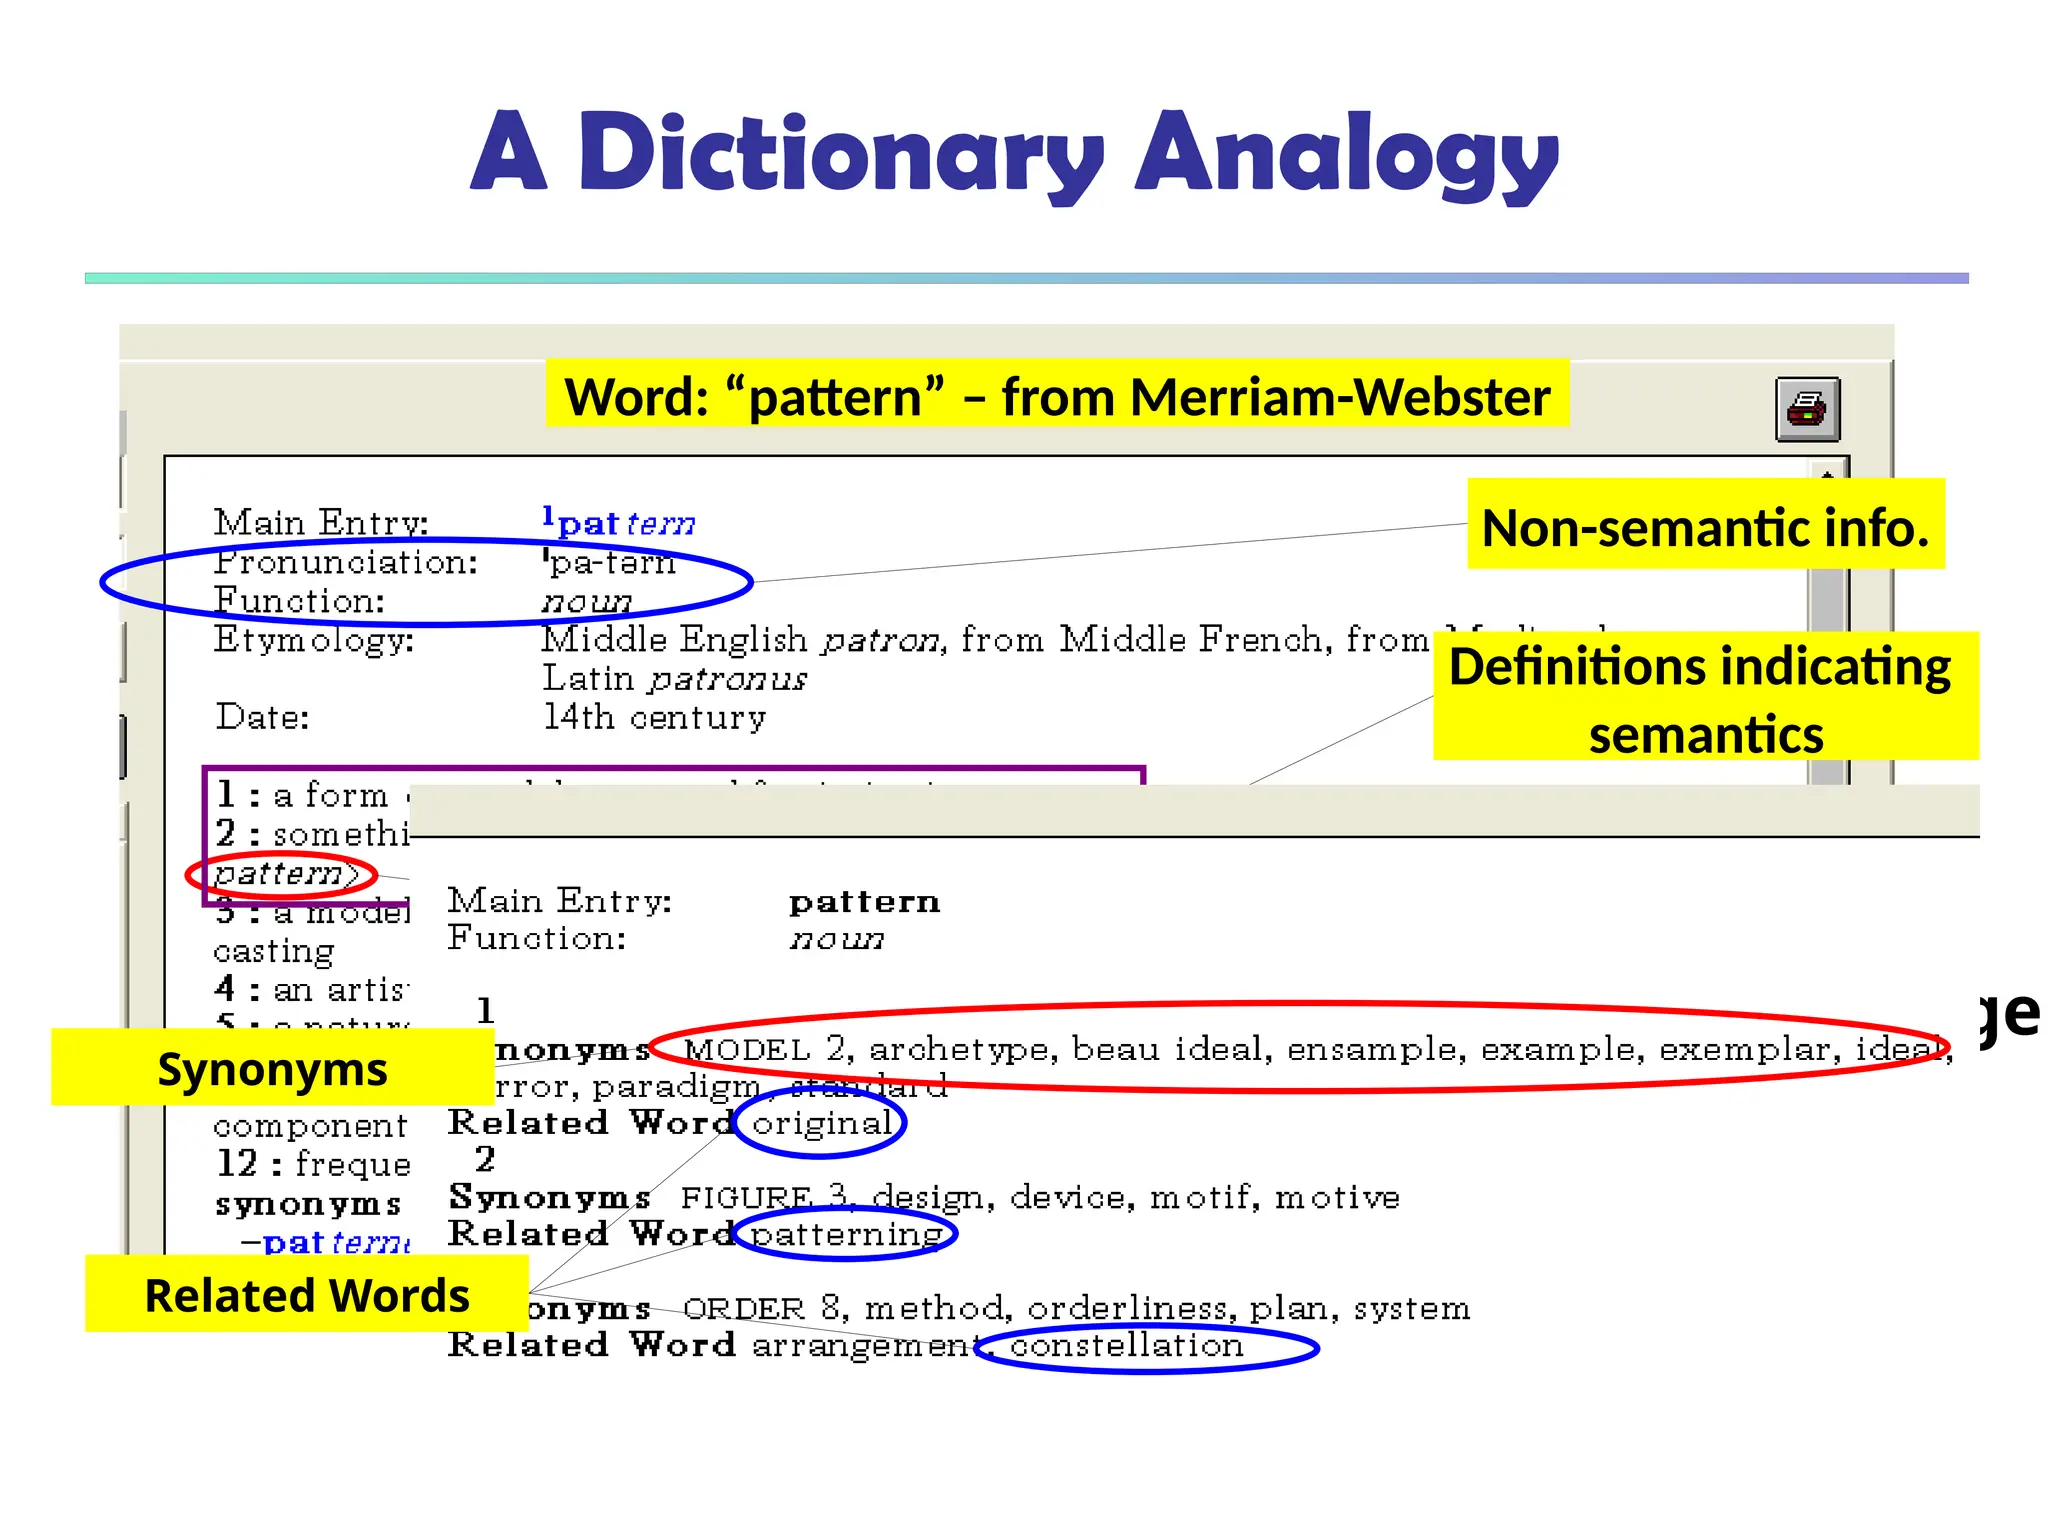Click the yellow 'Synonyms' callout label

272,1068
